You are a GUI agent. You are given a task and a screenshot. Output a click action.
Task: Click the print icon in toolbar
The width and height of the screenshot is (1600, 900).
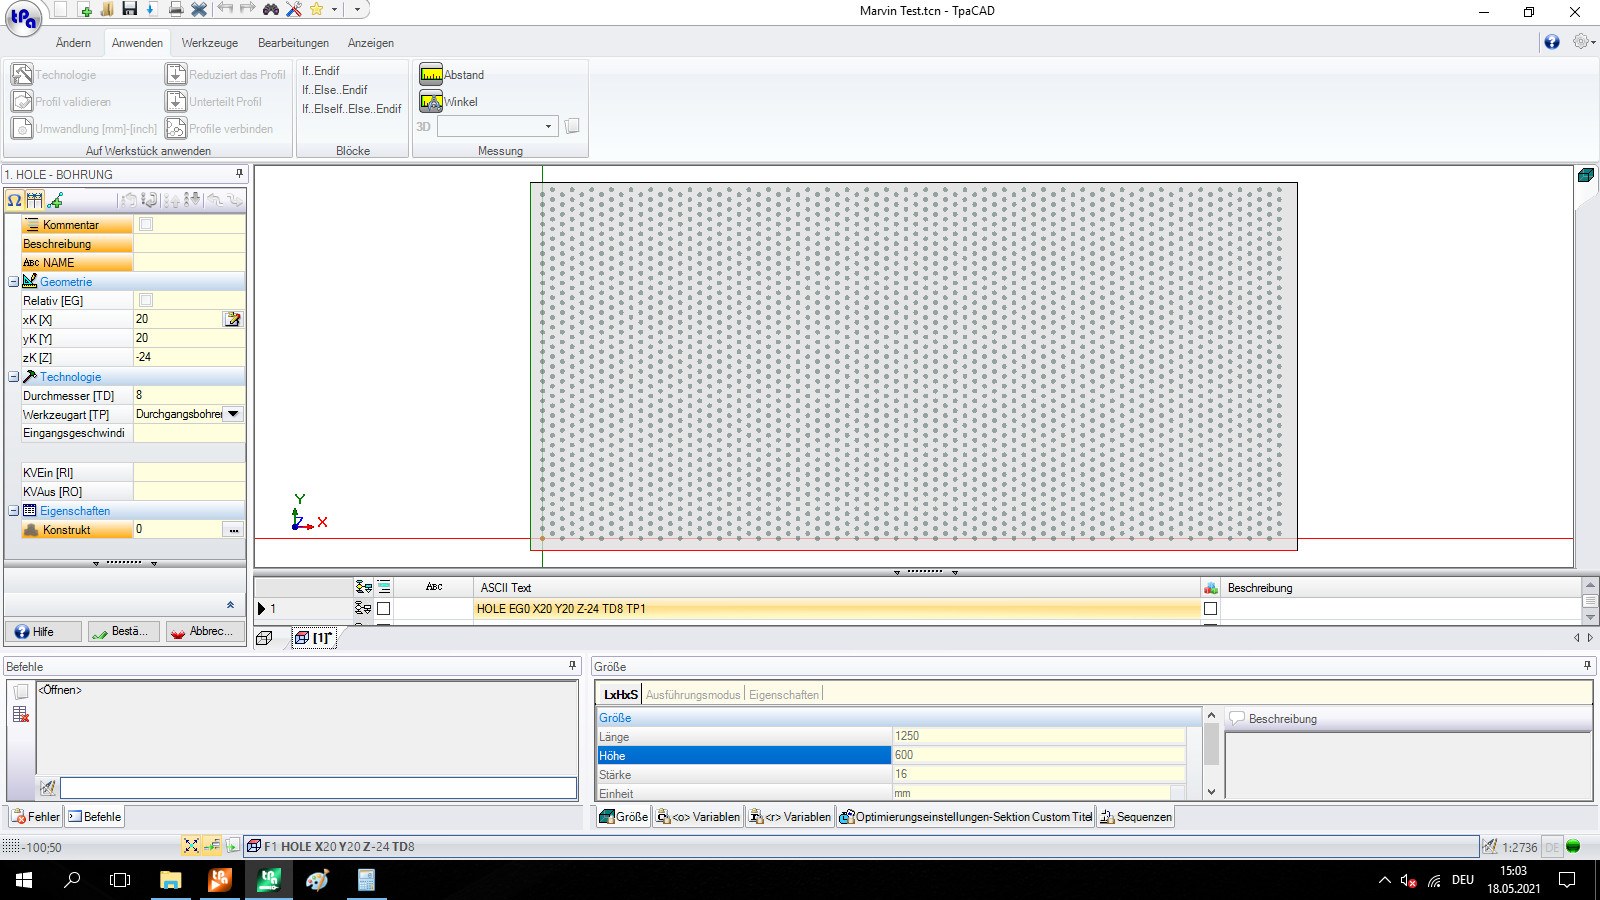(x=176, y=10)
